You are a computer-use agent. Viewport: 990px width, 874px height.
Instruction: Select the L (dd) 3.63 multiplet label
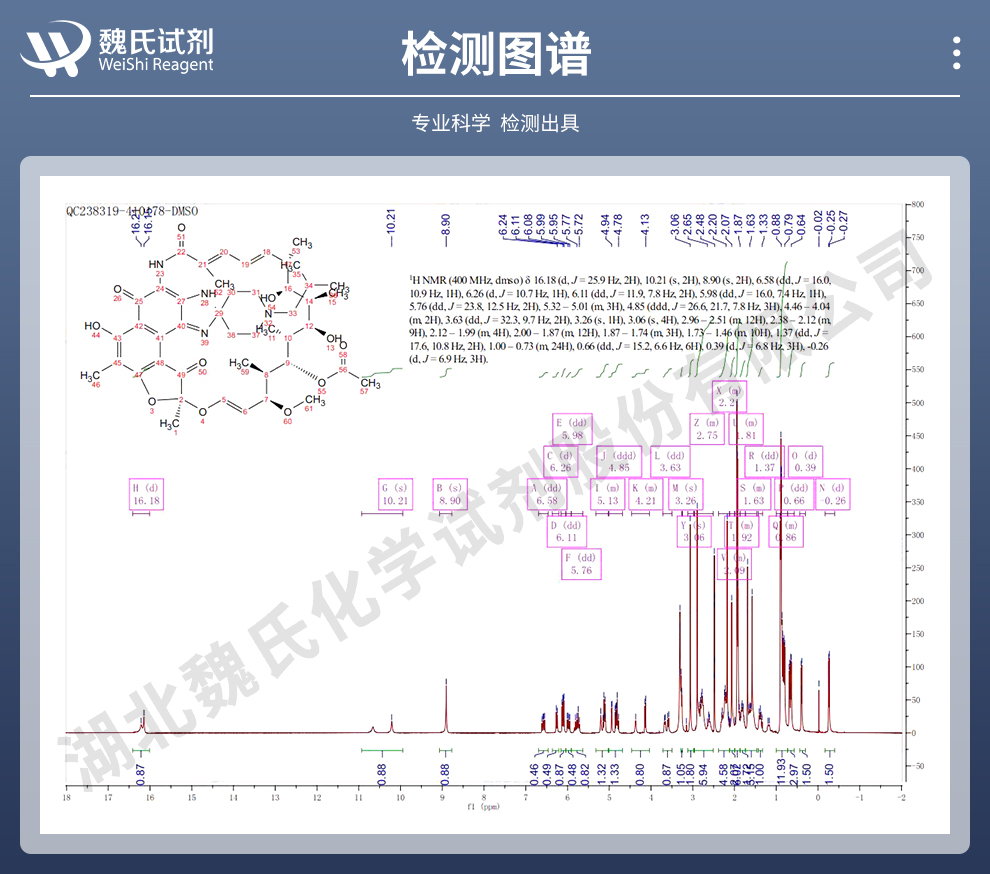pyautogui.click(x=668, y=461)
